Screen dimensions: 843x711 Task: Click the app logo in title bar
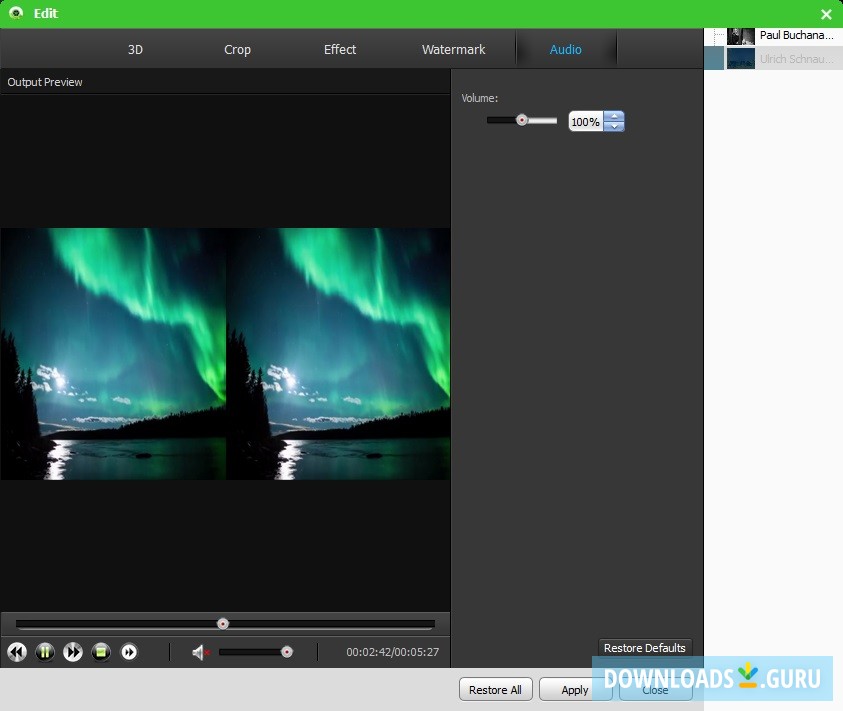point(16,13)
